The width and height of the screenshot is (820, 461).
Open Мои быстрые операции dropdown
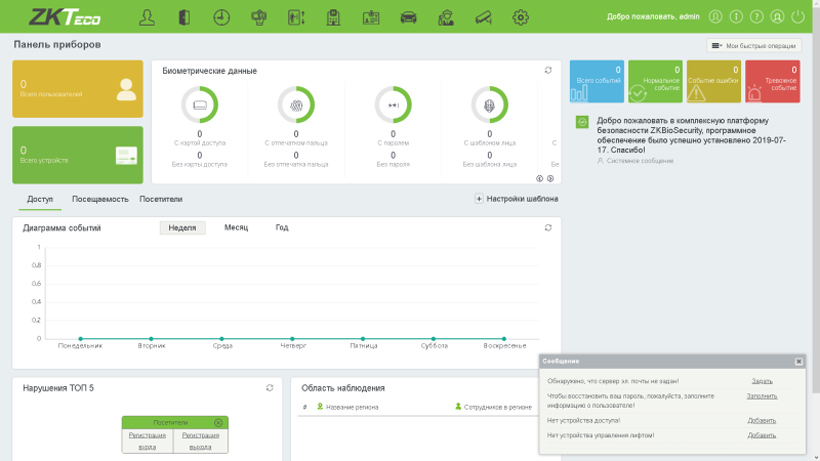[754, 46]
